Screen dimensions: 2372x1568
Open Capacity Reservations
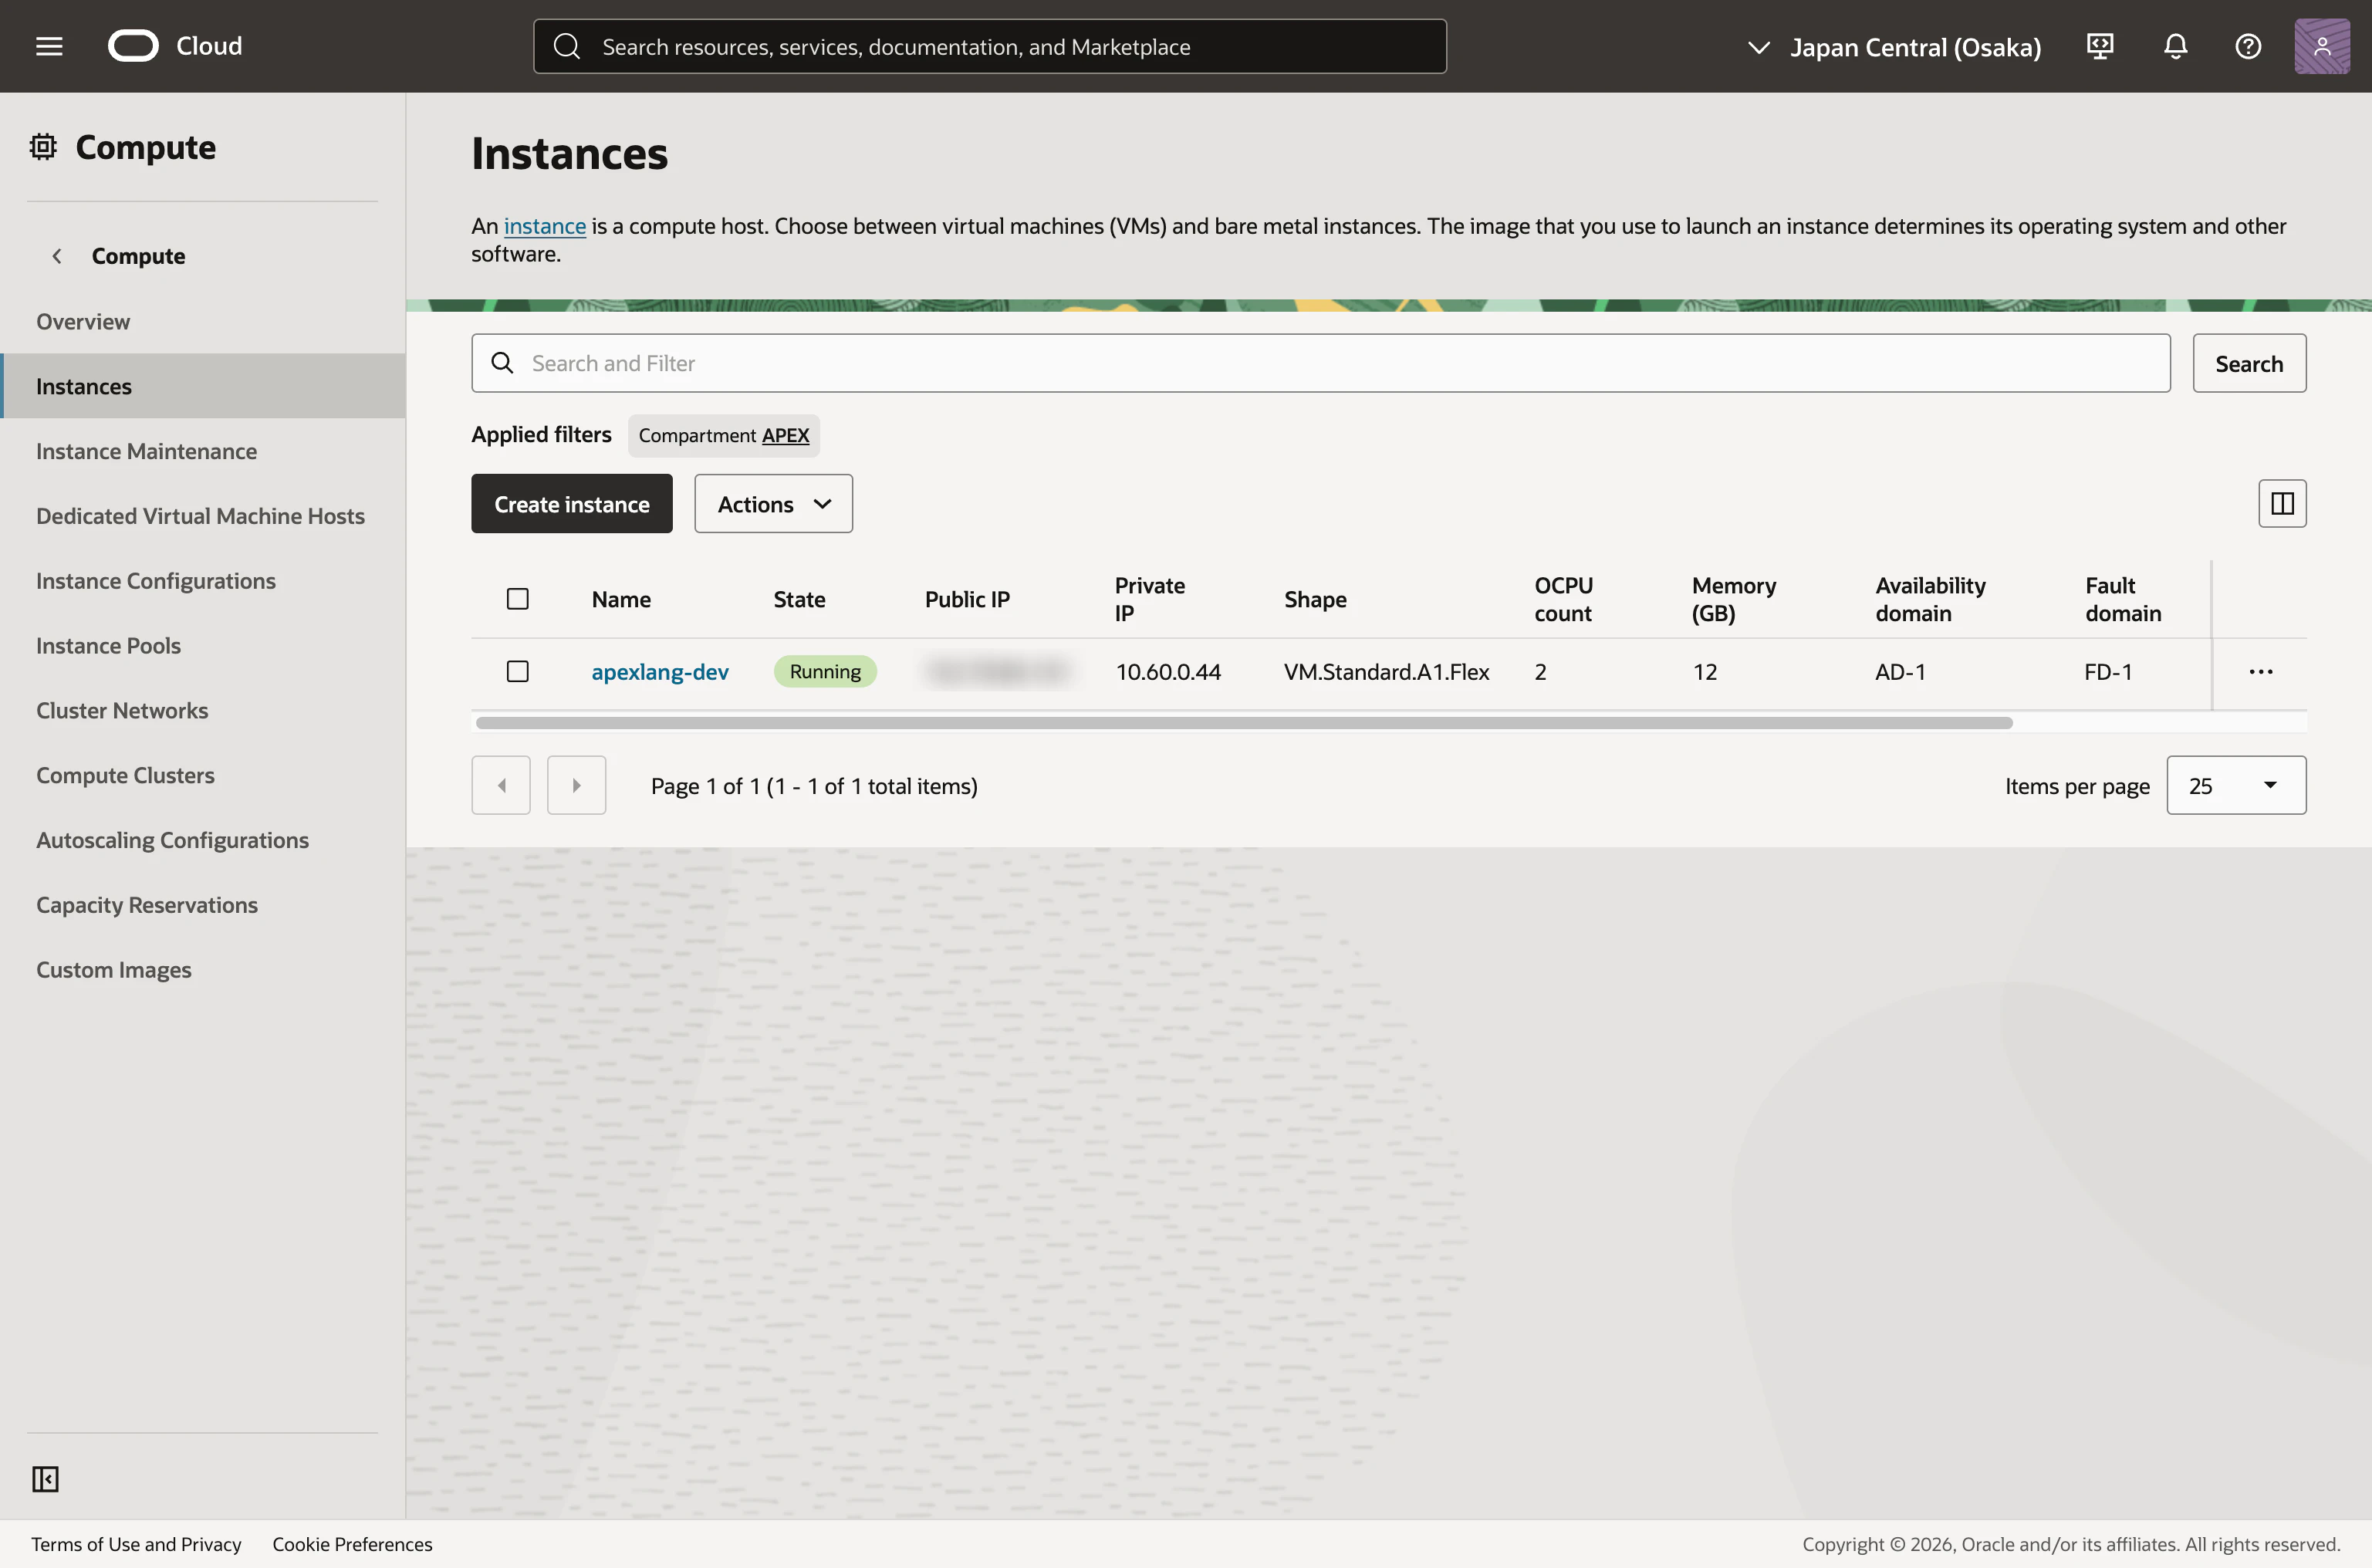tap(147, 905)
